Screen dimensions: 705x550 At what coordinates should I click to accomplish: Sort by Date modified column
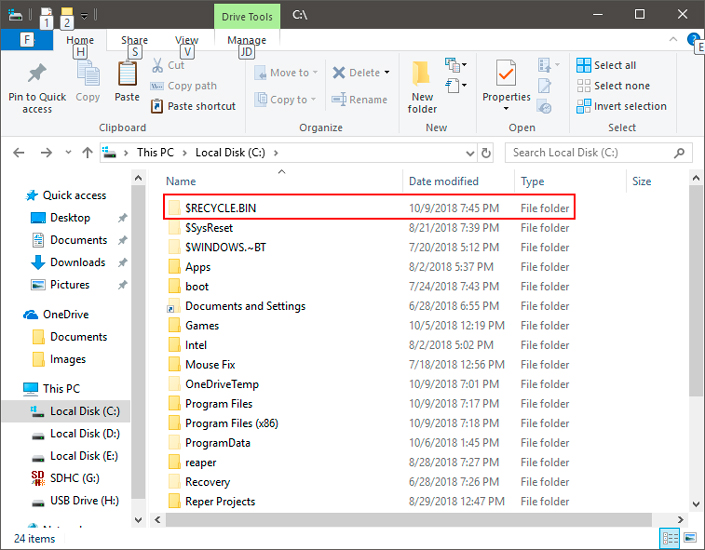pyautogui.click(x=443, y=181)
